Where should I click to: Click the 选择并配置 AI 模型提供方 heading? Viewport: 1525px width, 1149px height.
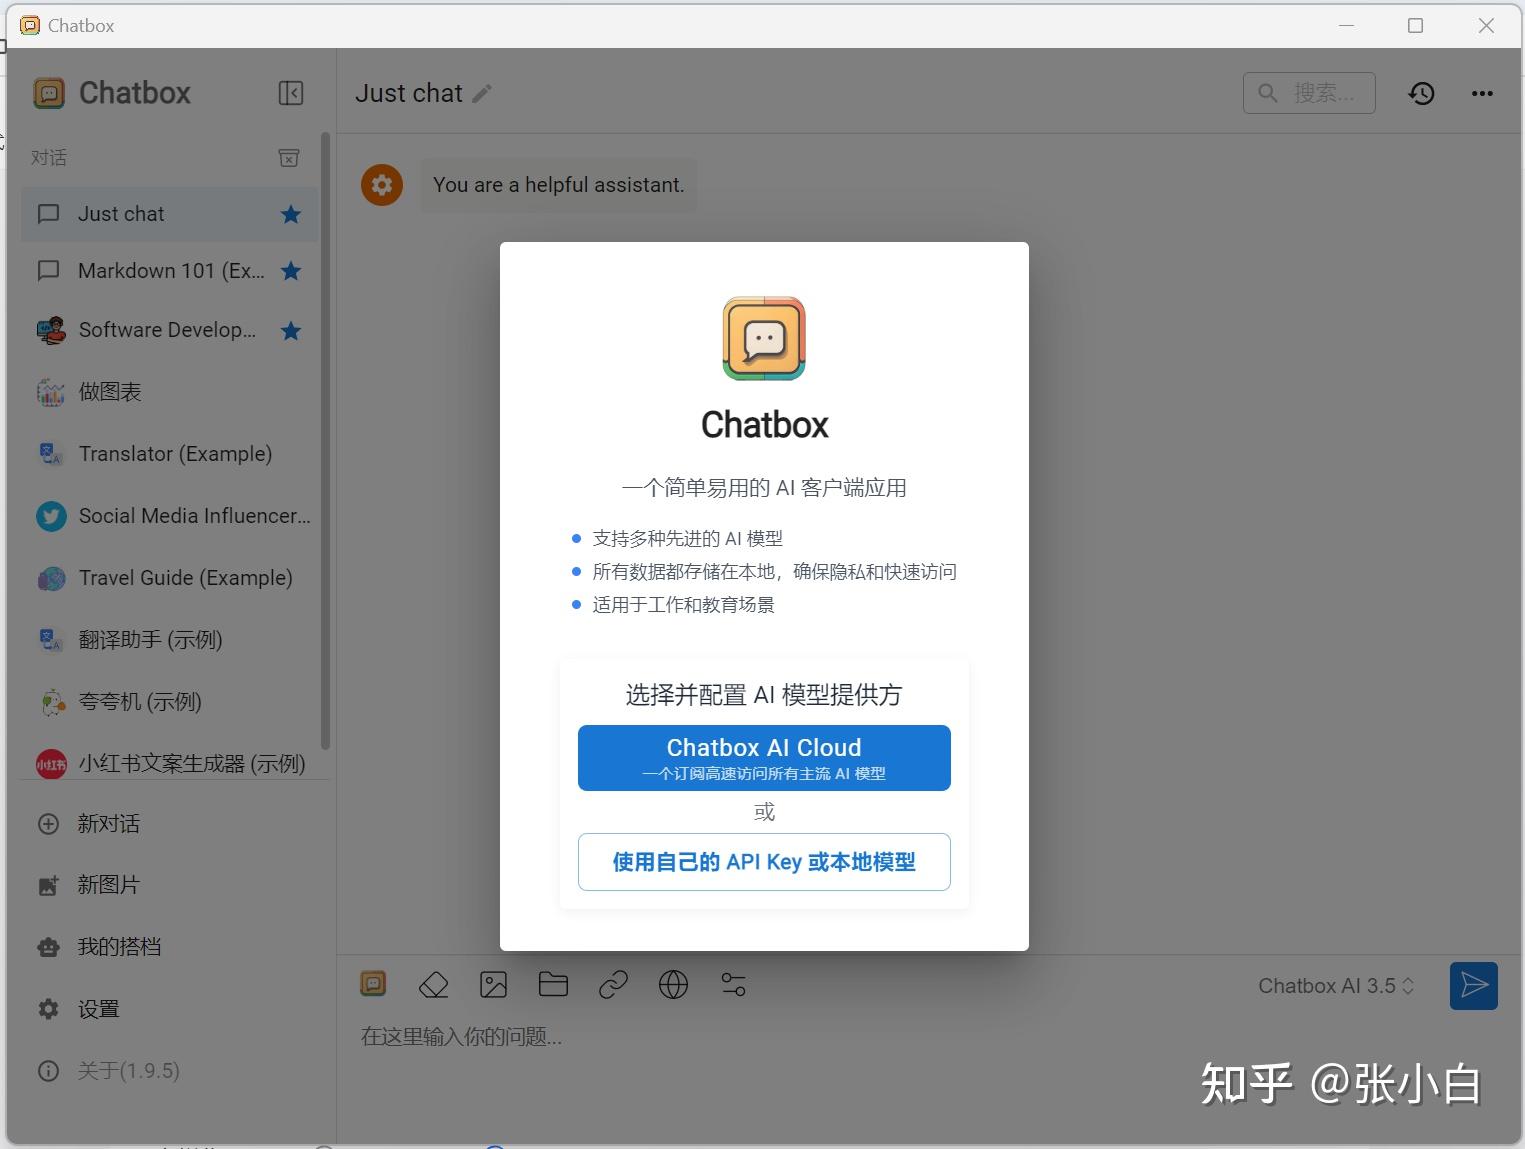pyautogui.click(x=764, y=695)
